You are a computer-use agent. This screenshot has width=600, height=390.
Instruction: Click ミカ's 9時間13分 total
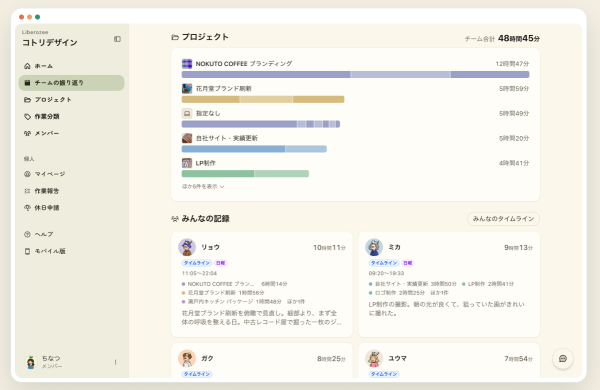pos(518,248)
